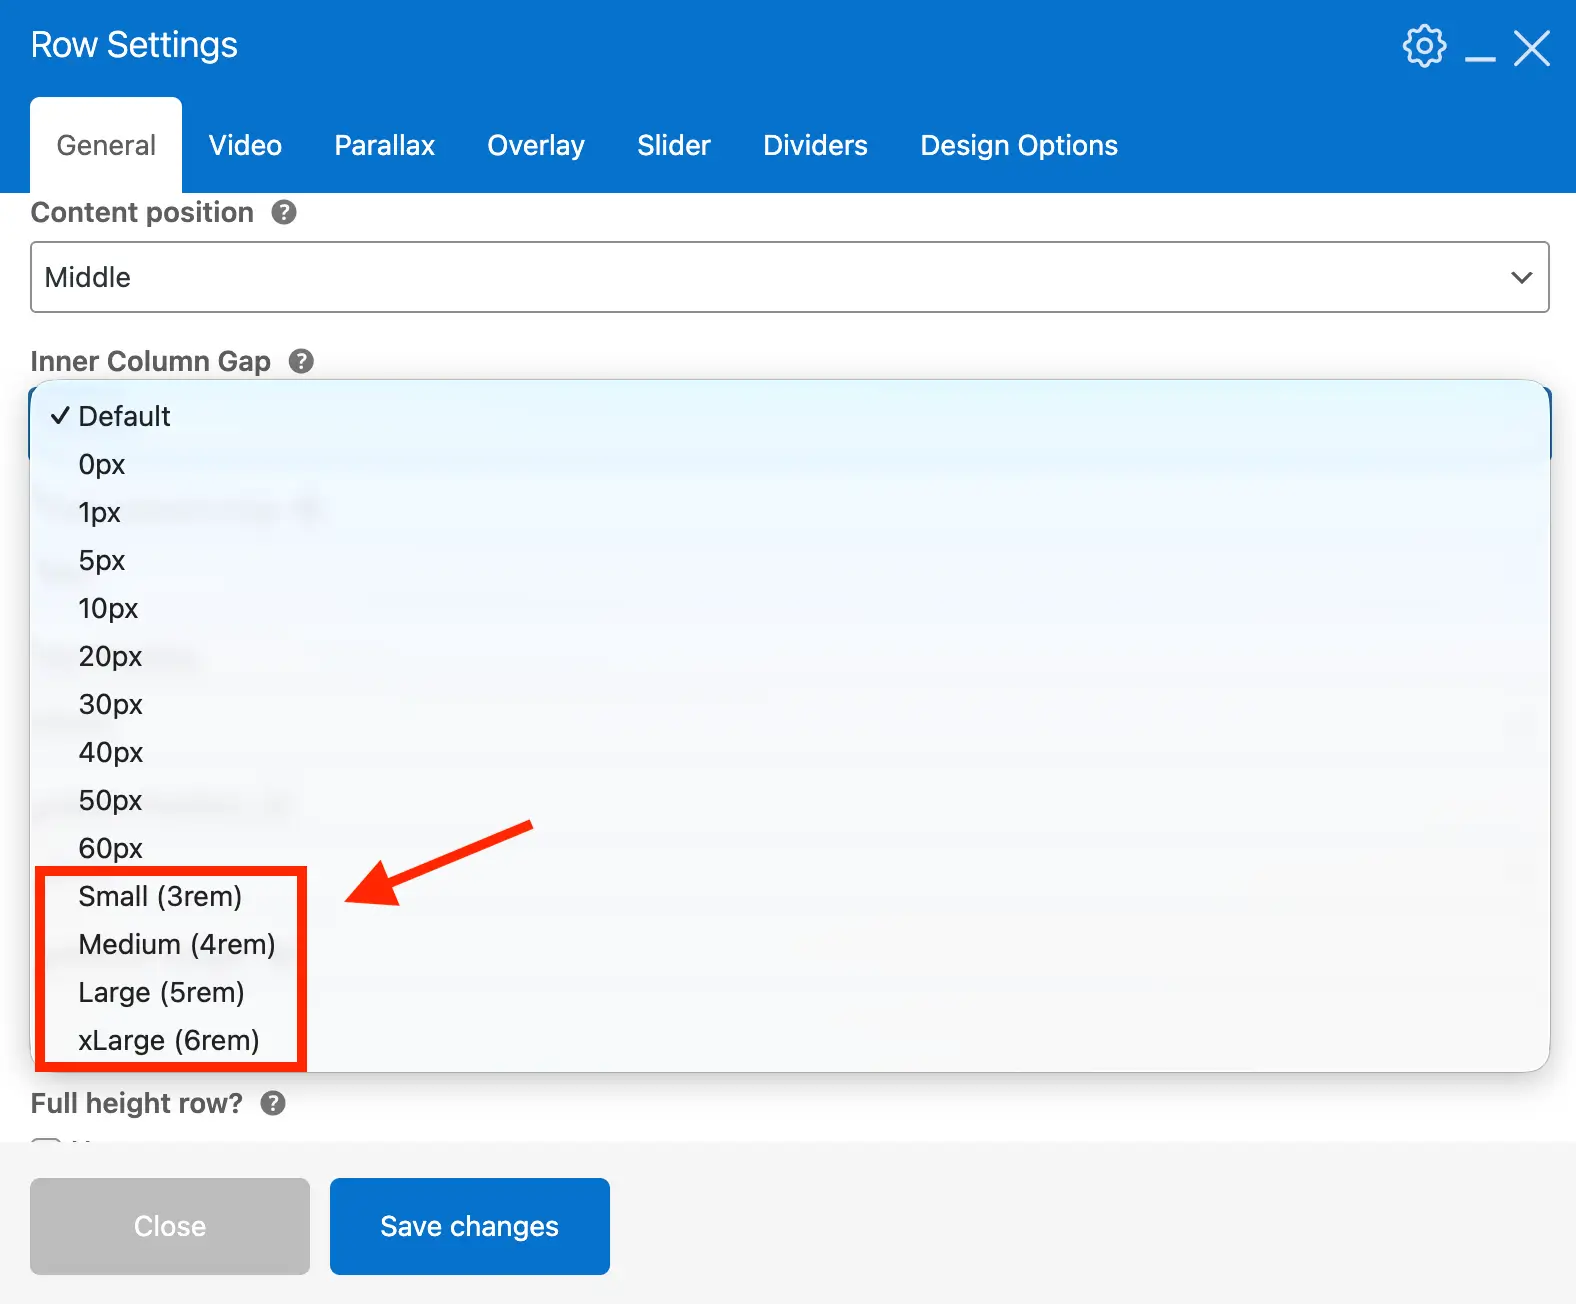The image size is (1576, 1304).
Task: Click Inner Column Gap help icon
Action: click(301, 361)
